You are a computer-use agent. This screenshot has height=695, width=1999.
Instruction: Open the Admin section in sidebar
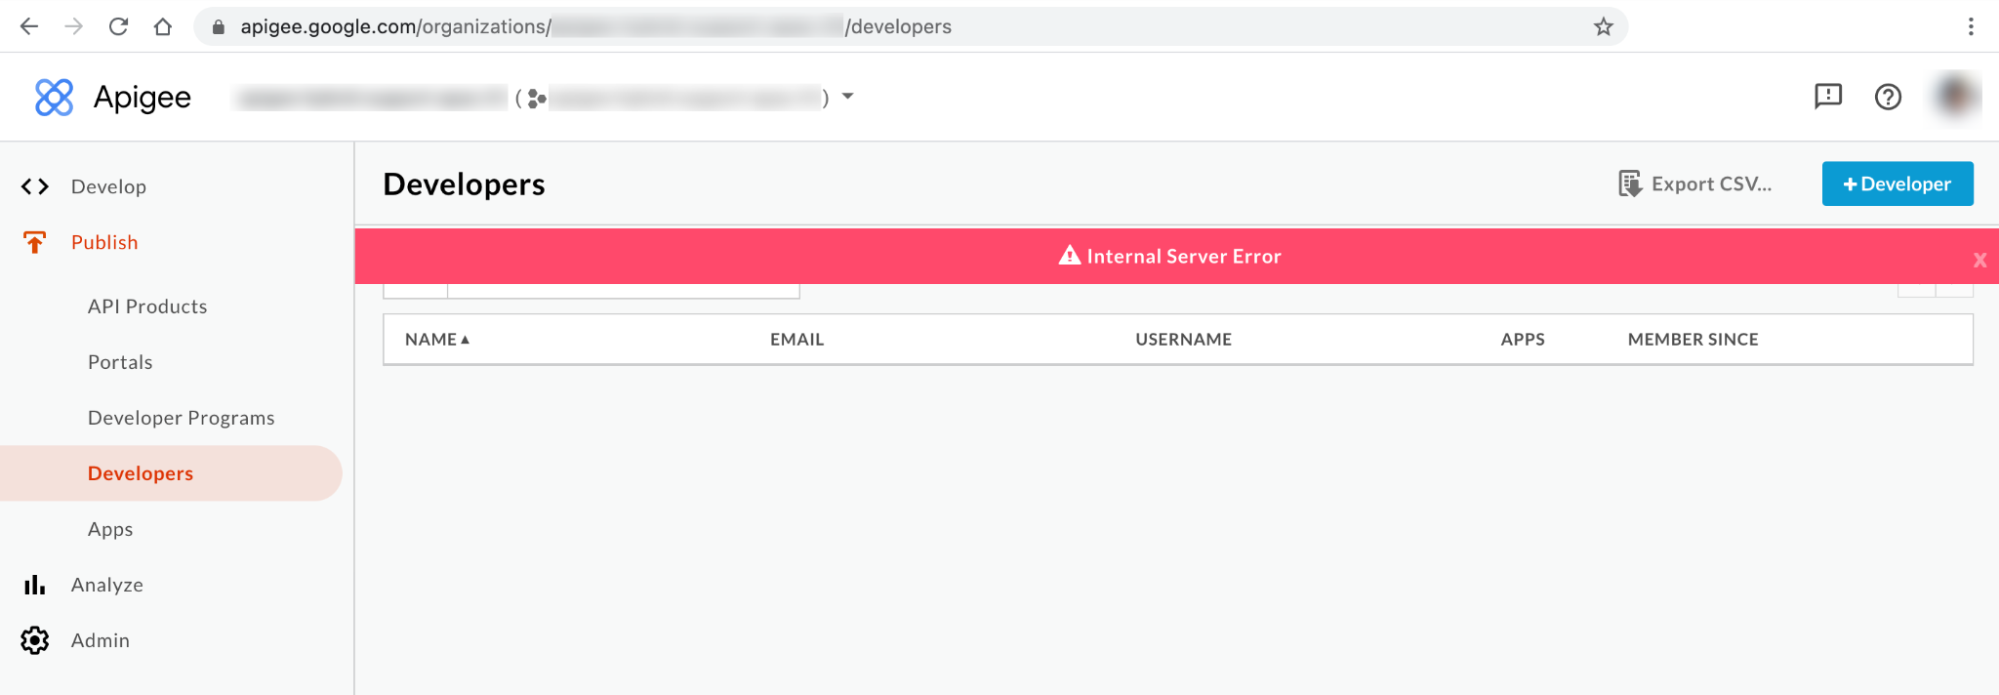[100, 641]
